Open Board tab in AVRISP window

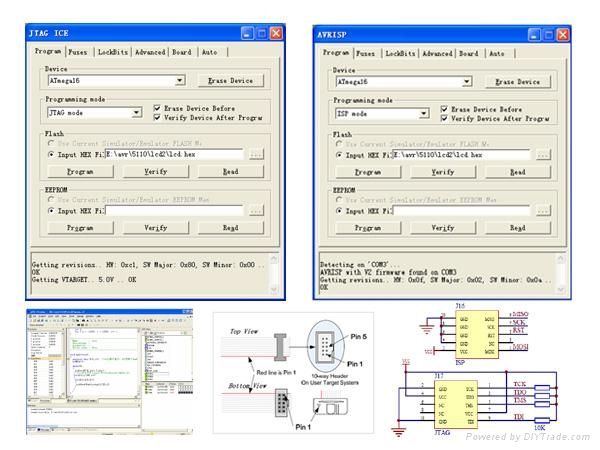(469, 54)
